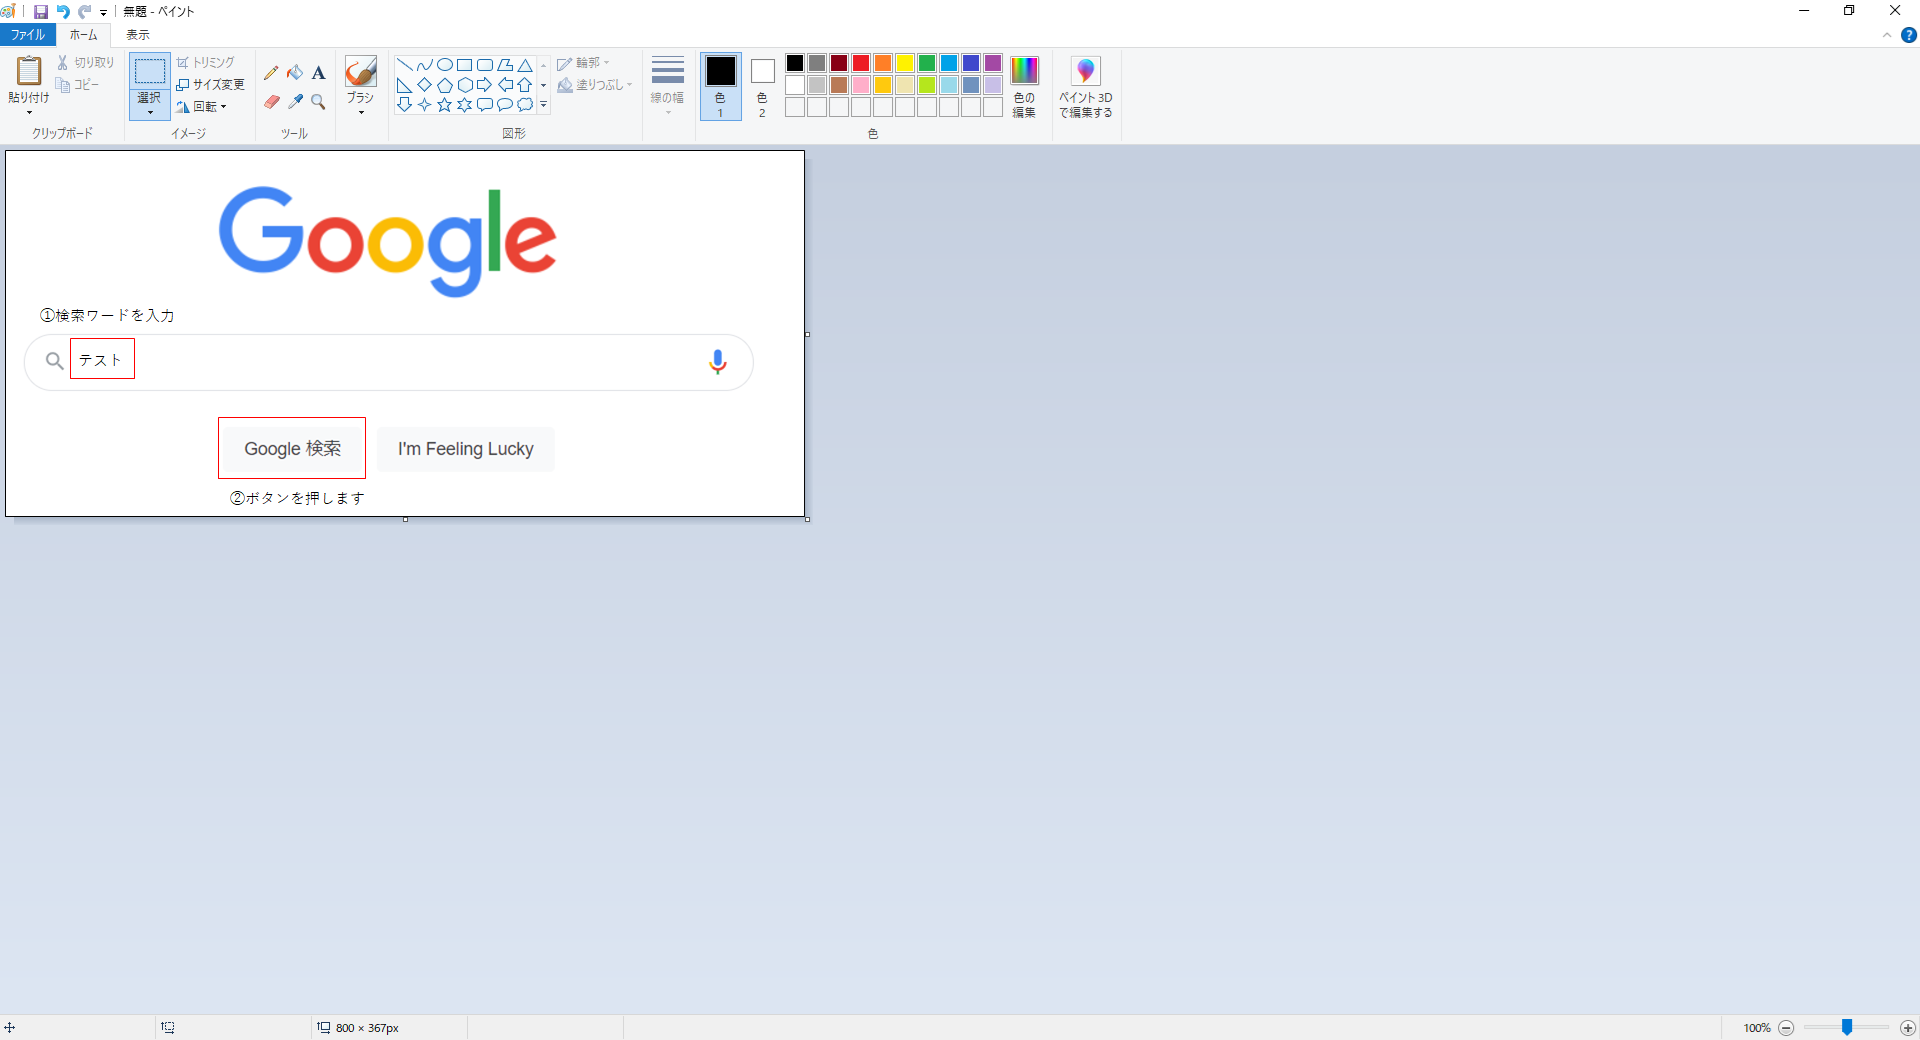Choose the yellow color swatch

[905, 63]
